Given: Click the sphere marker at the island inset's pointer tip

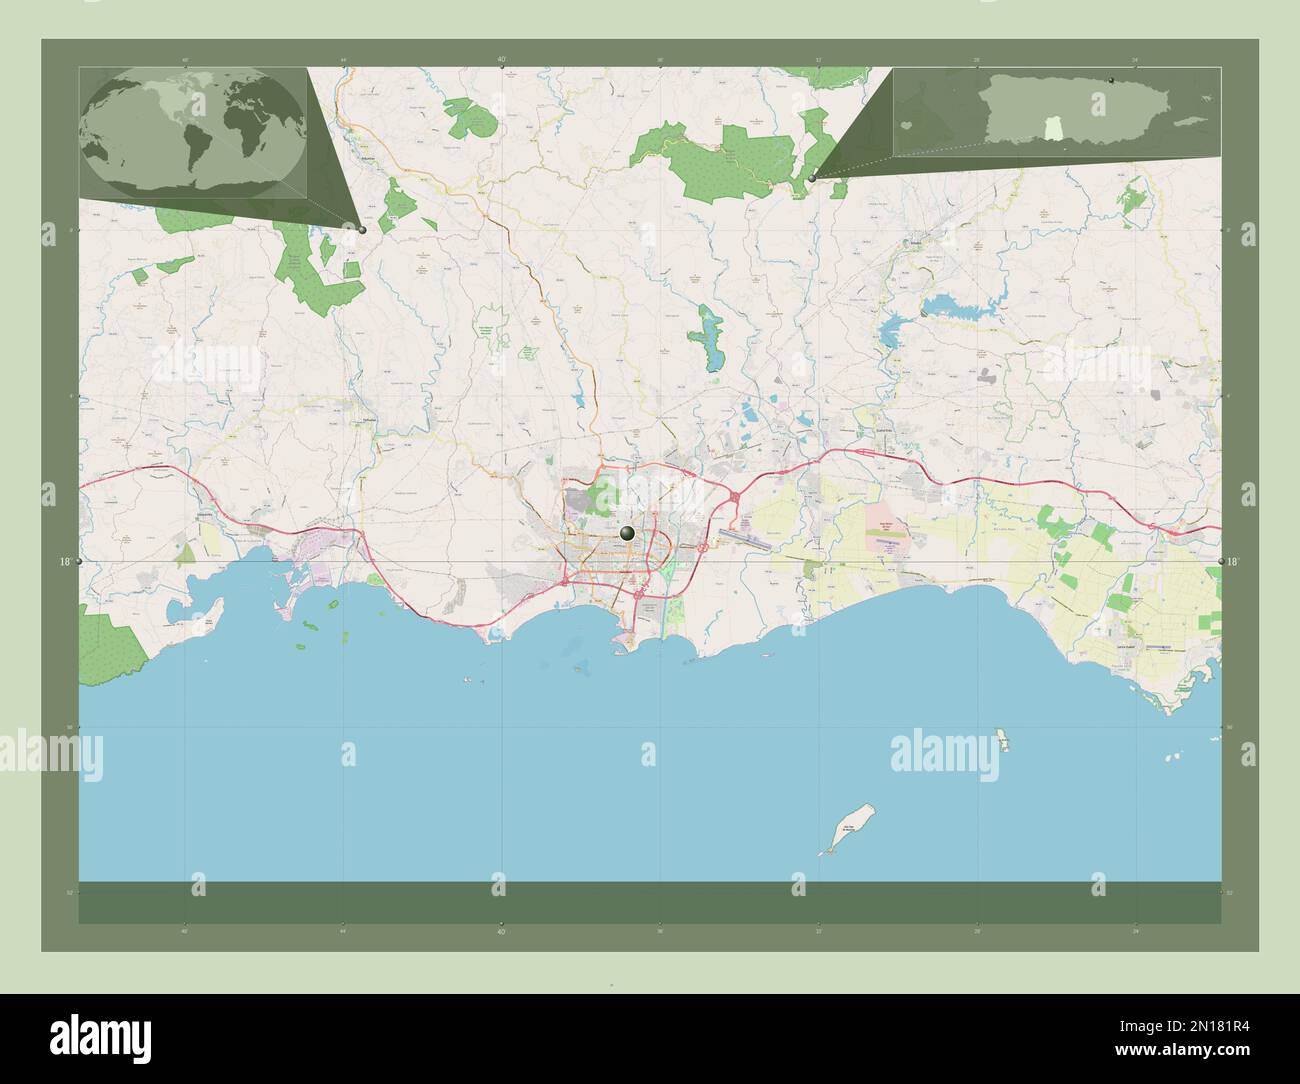Looking at the screenshot, I should pos(813,178).
